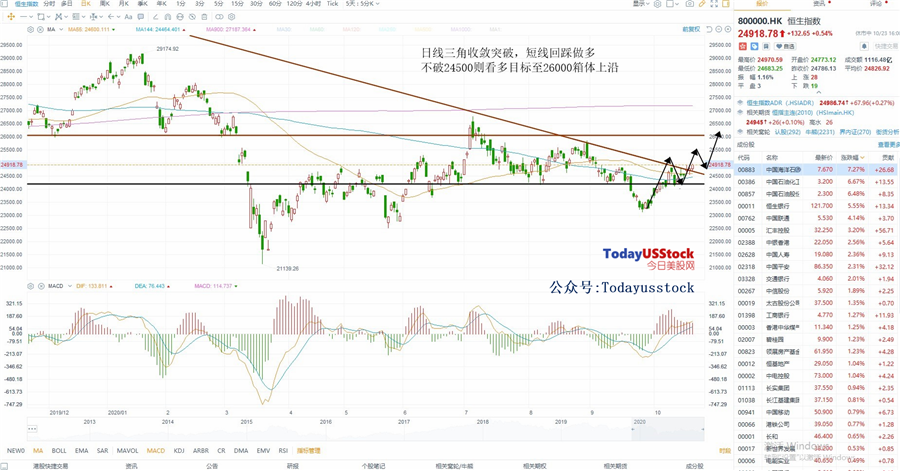Click the link drawings icon in toolbar
This screenshot has height=471, width=900.
coord(219,17)
